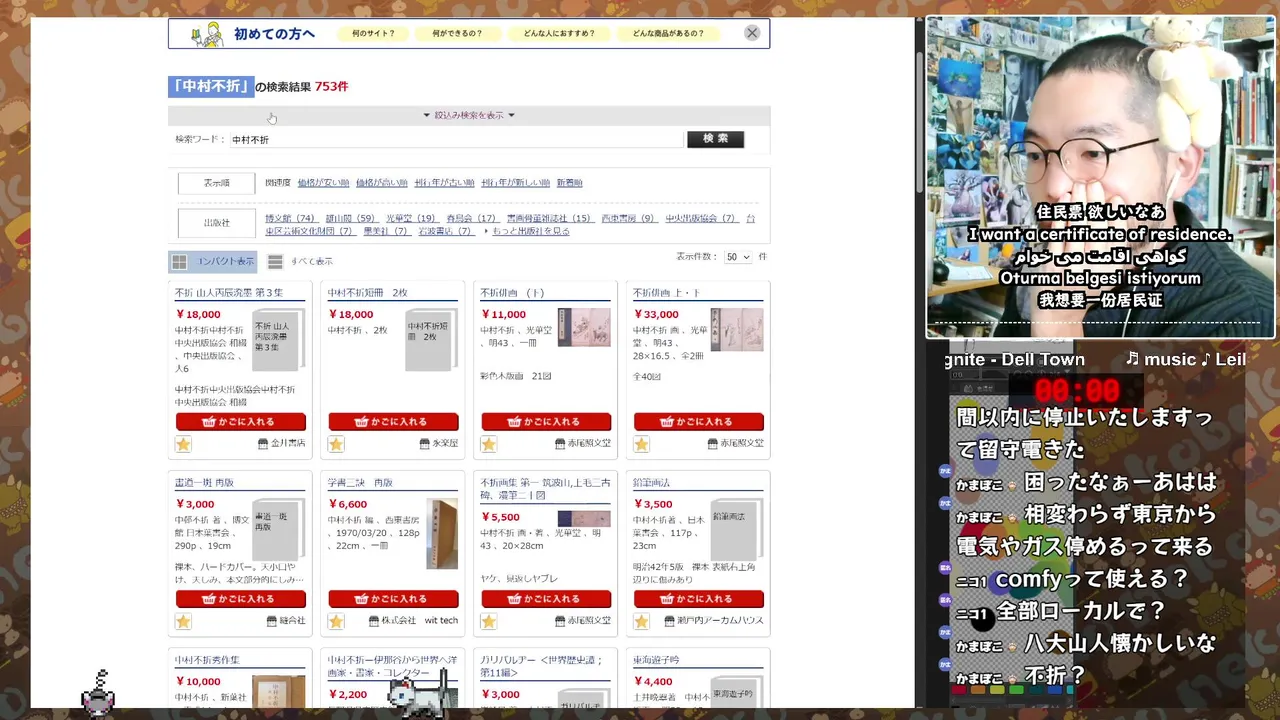Screen dimensions: 1280x720
Task: Click the black 検索 search button
Action: coord(716,139)
